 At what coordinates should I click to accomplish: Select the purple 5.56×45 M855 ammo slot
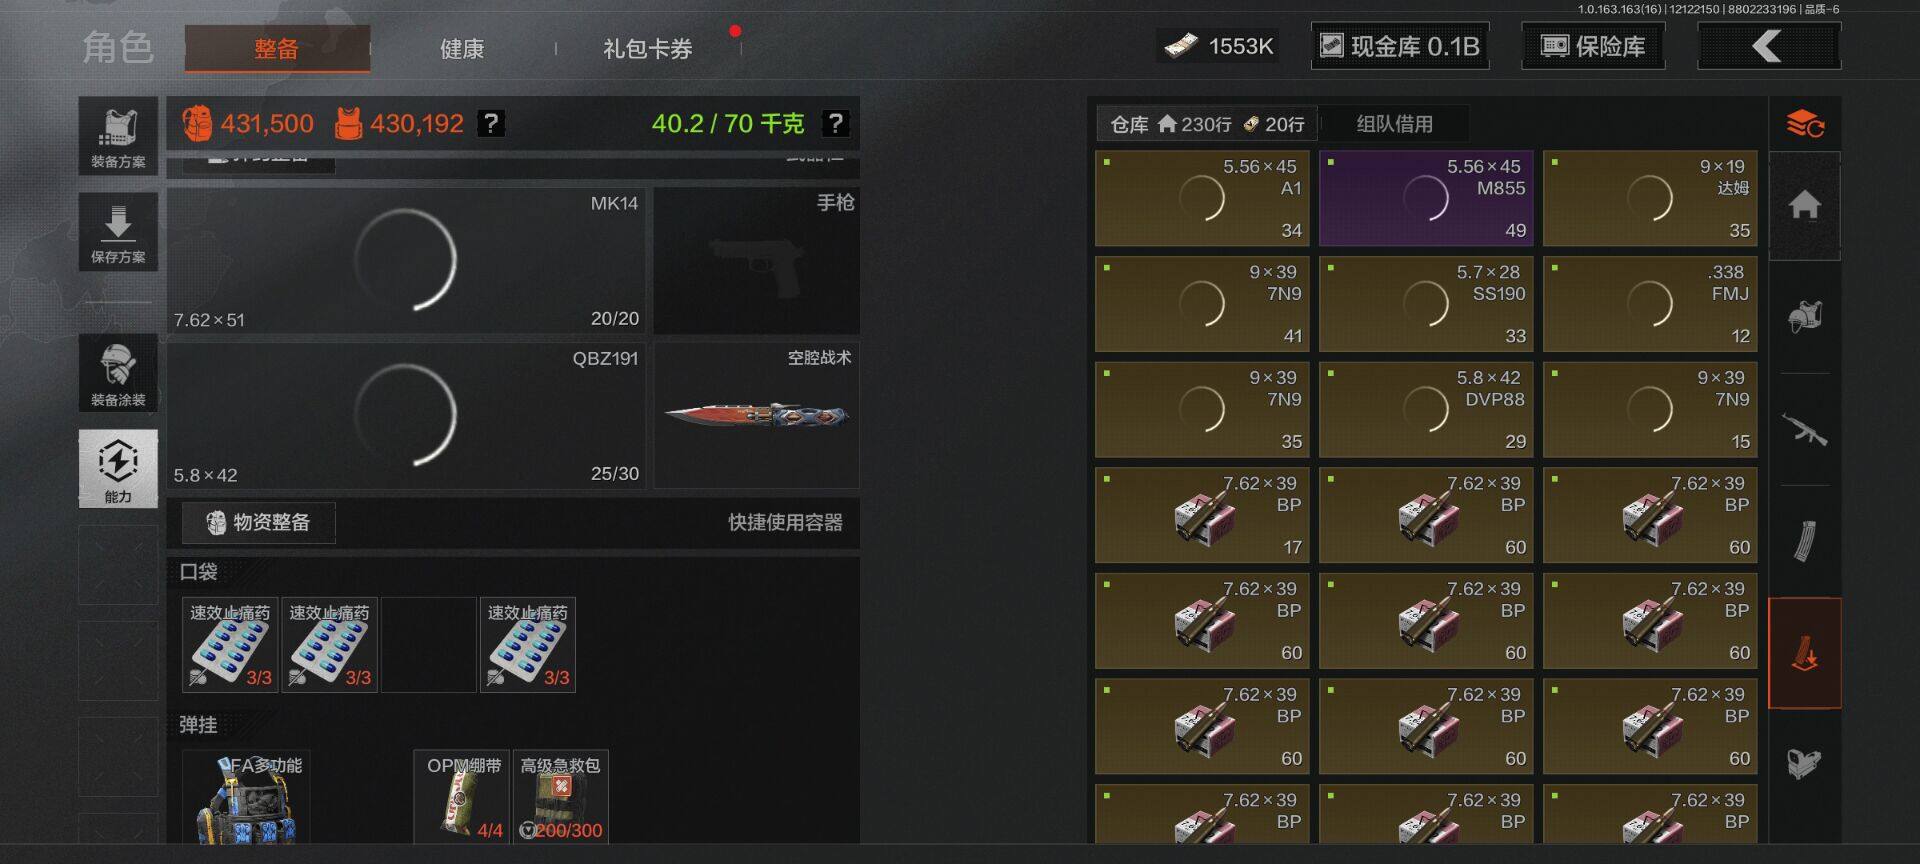click(x=1426, y=199)
